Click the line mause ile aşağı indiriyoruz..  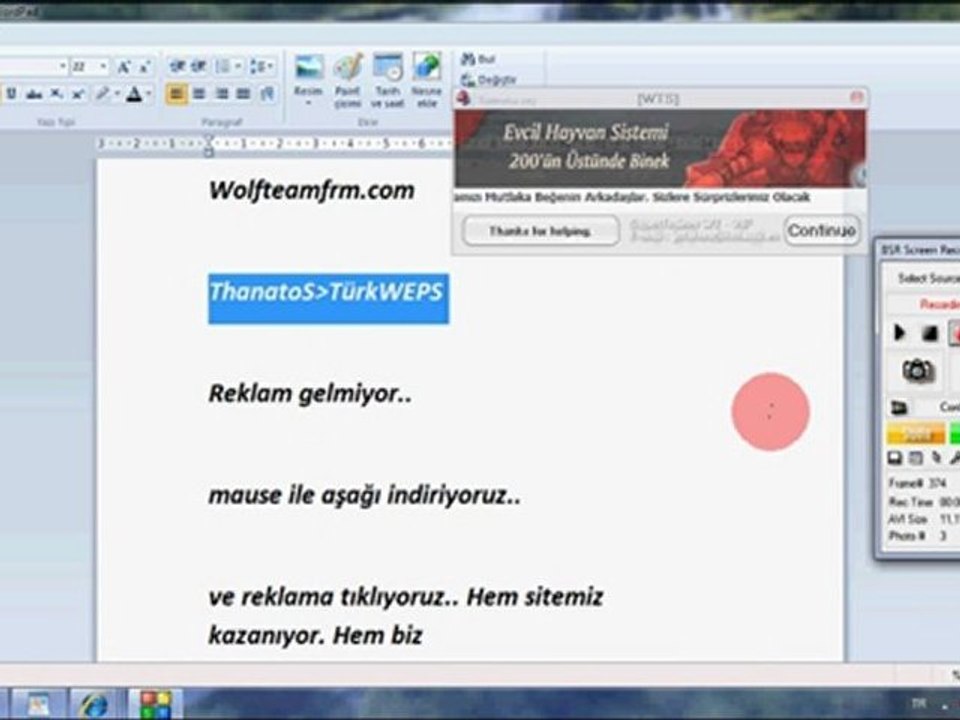(x=364, y=495)
